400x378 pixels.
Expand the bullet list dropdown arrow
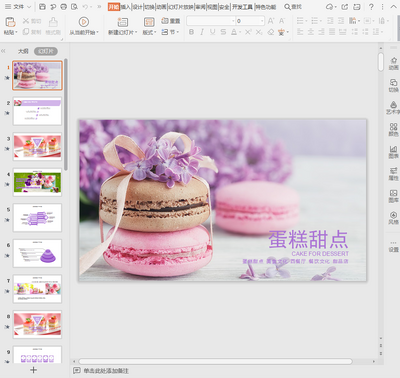[307, 21]
